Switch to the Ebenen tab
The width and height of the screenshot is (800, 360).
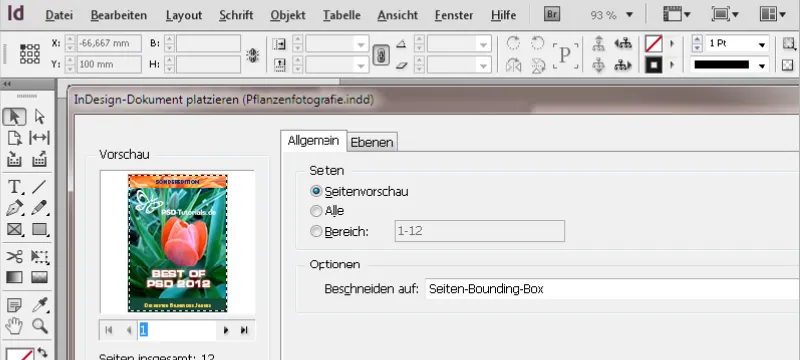click(x=372, y=142)
